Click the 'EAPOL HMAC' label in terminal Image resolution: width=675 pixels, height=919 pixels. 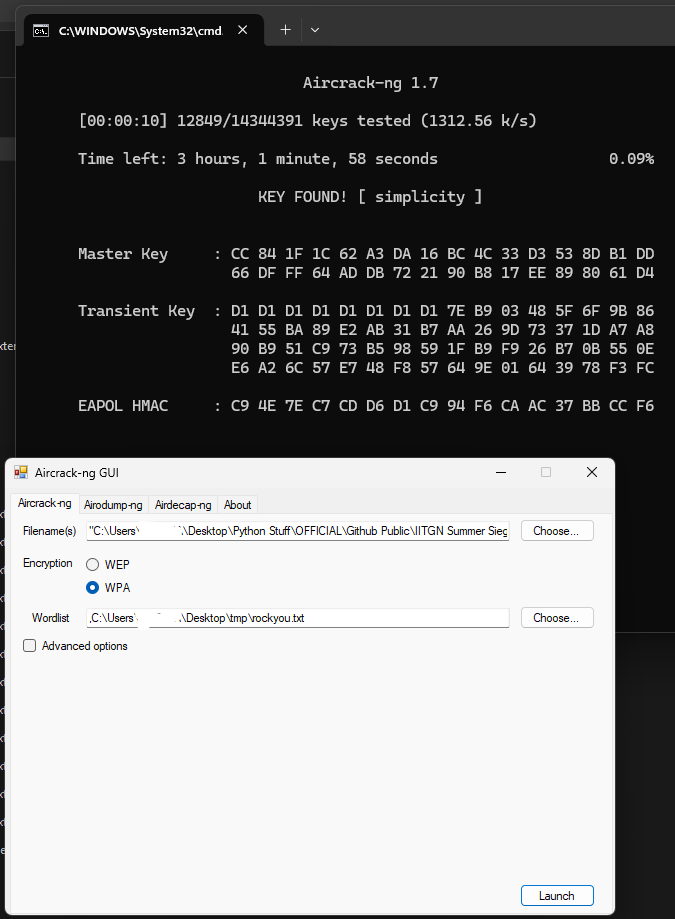pyautogui.click(x=123, y=406)
